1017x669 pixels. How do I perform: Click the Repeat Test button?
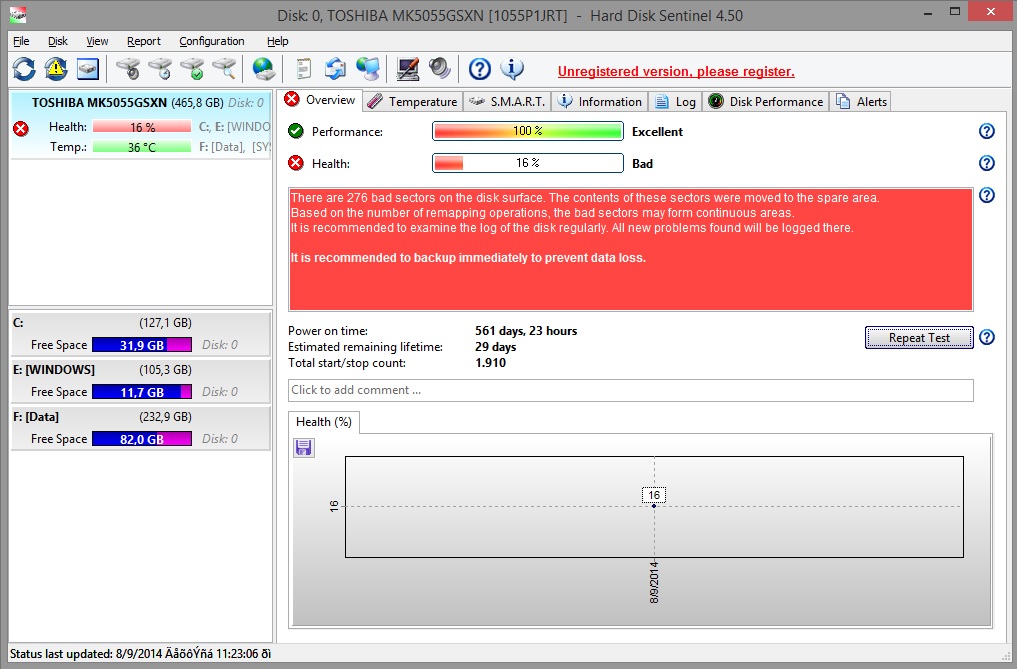click(x=919, y=337)
